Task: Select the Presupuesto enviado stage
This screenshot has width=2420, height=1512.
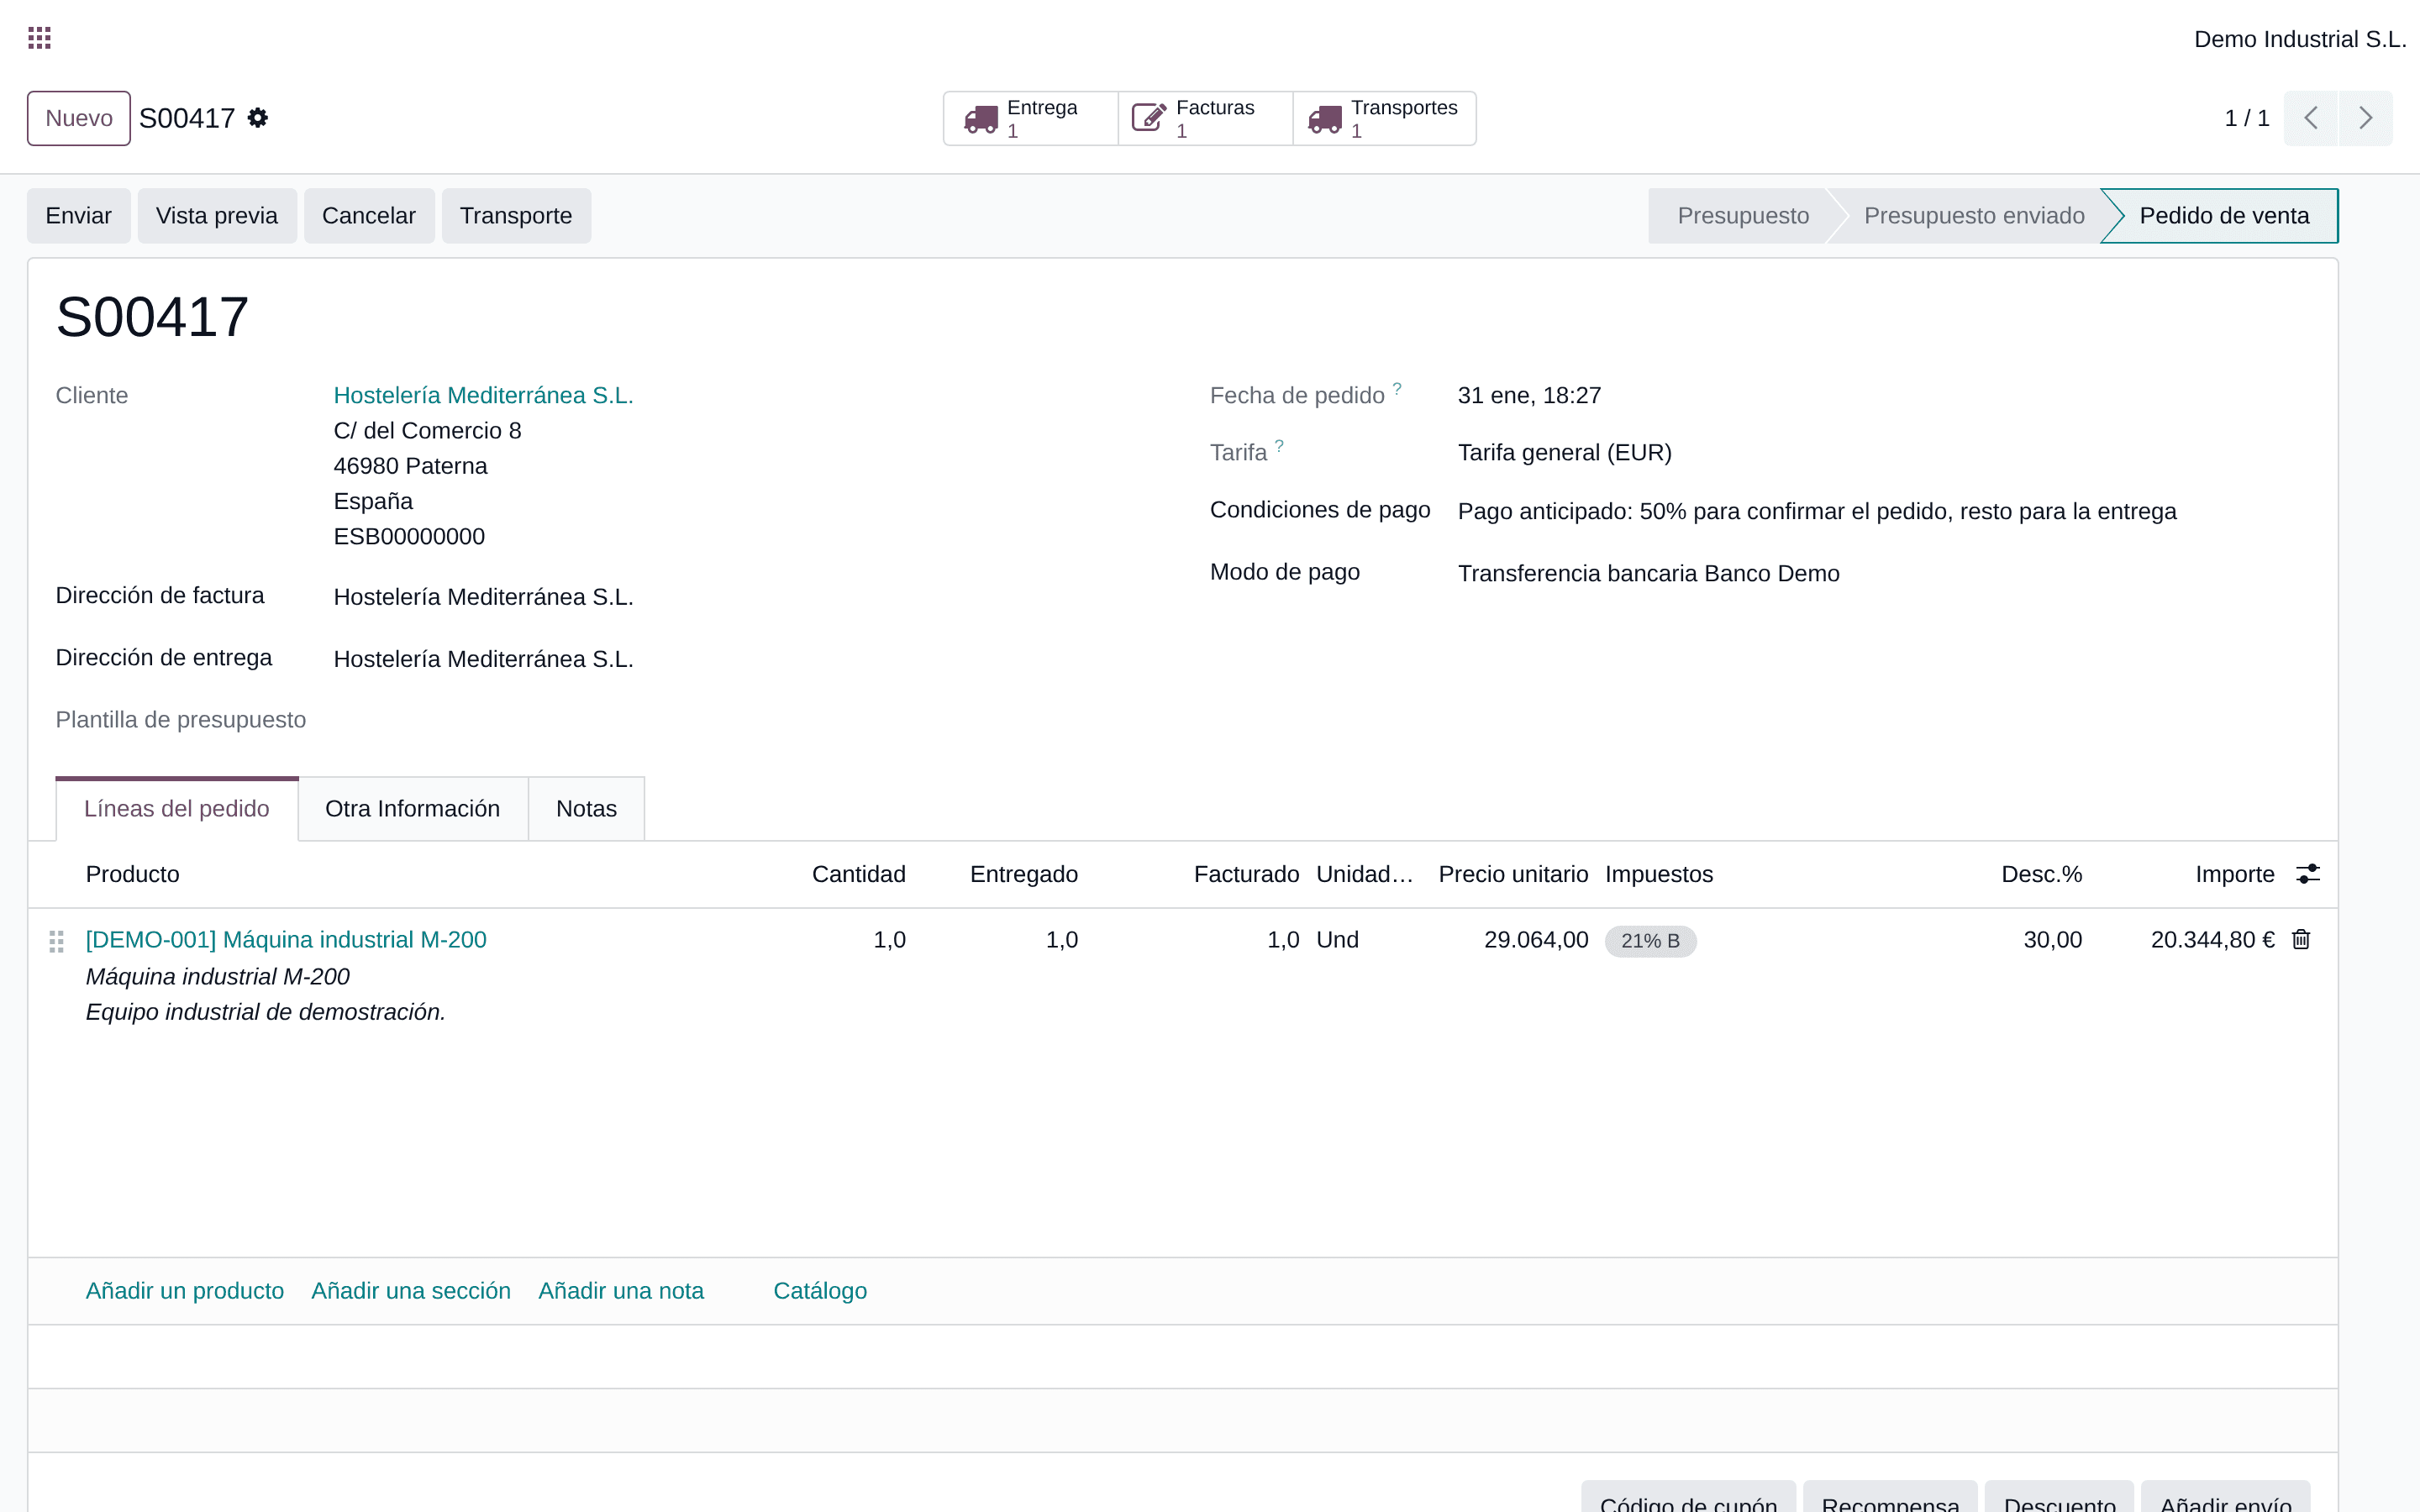Action: [1974, 216]
